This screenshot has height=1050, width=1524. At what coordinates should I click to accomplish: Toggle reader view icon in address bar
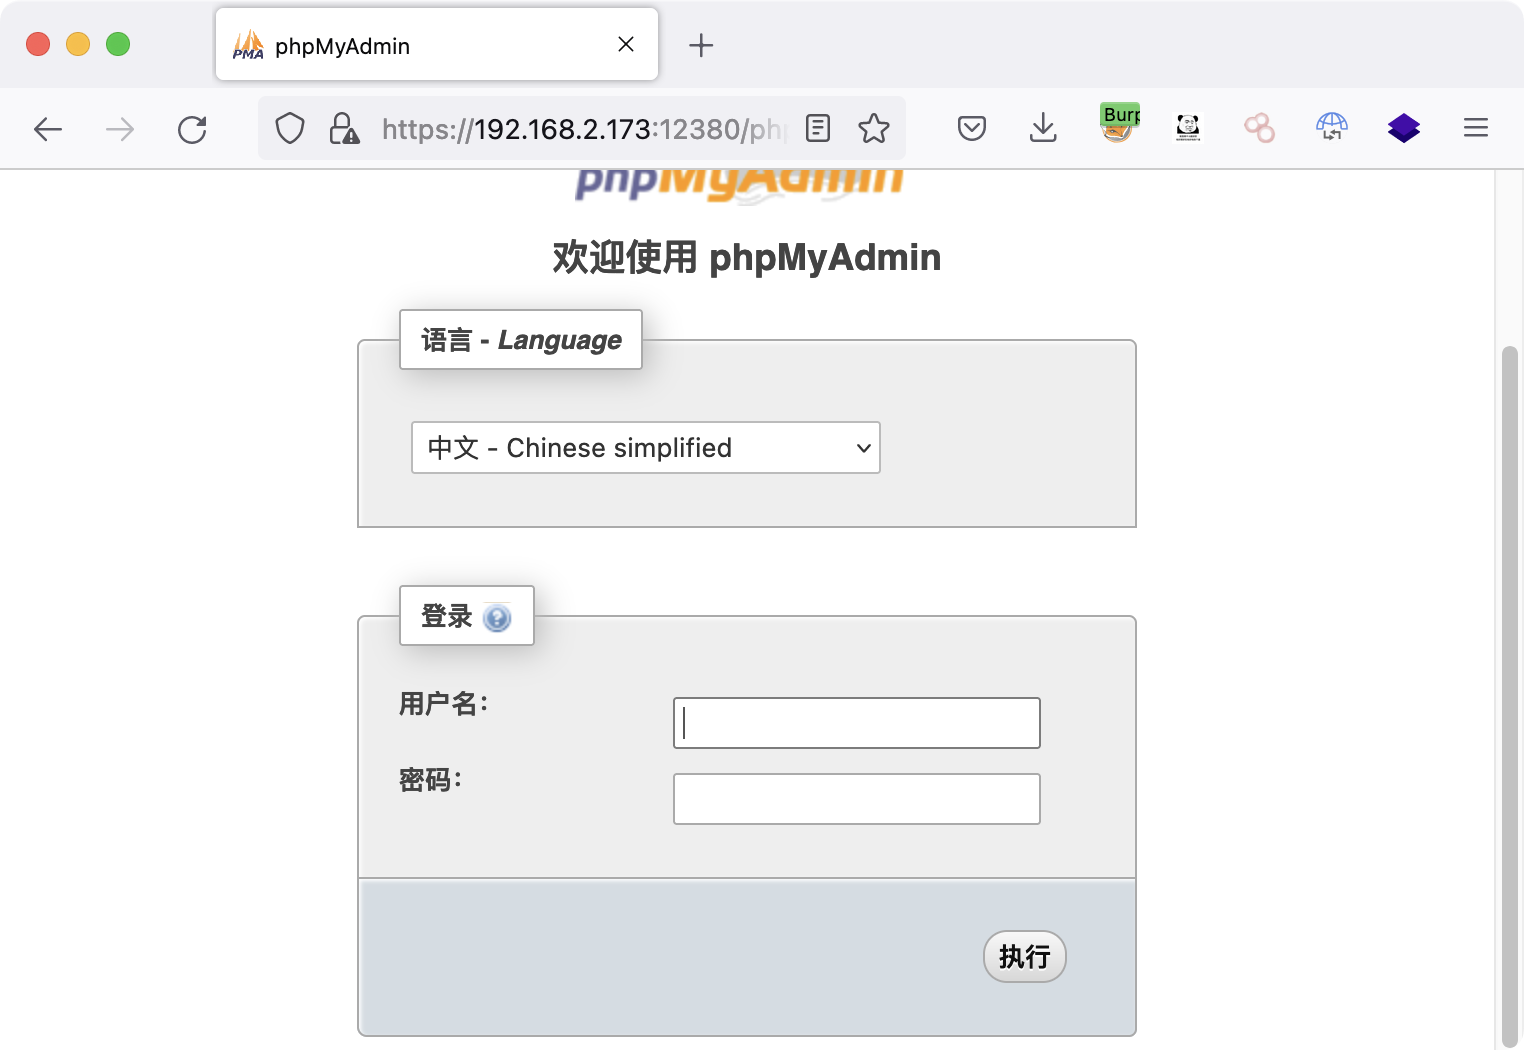[x=818, y=128]
